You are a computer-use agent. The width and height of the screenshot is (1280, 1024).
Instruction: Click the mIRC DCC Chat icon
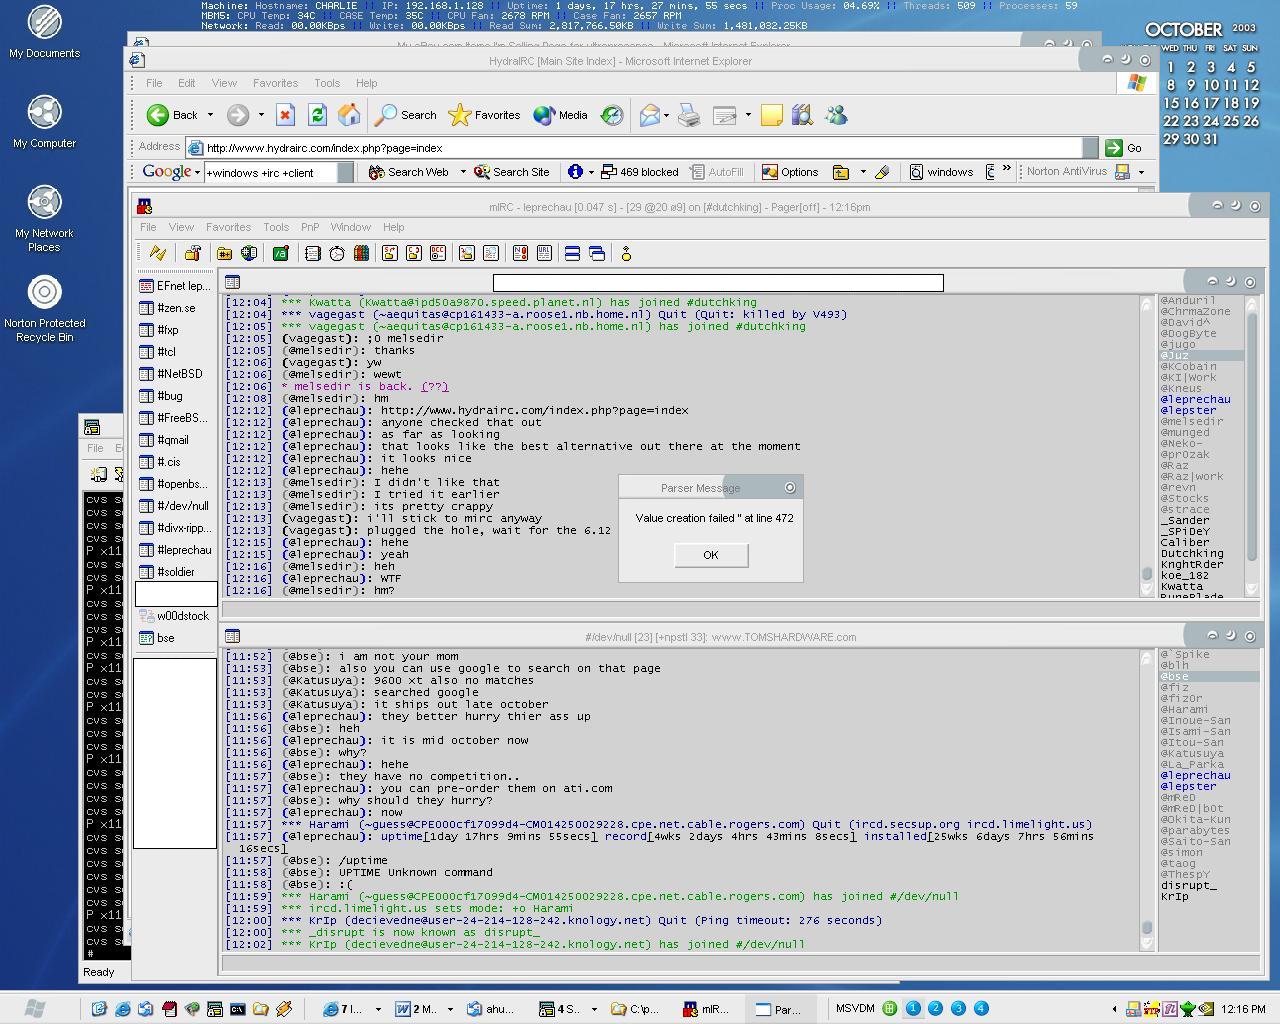[x=413, y=254]
